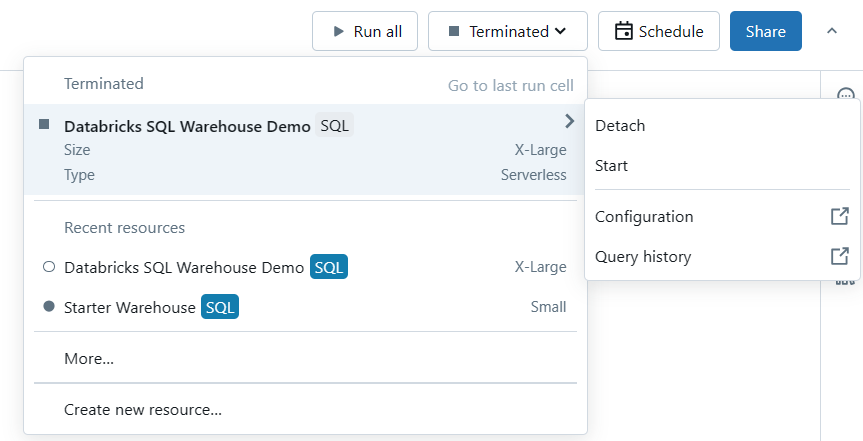The image size is (863, 441).
Task: Click the stopped square icon of attached warehouse
Action: 44,124
